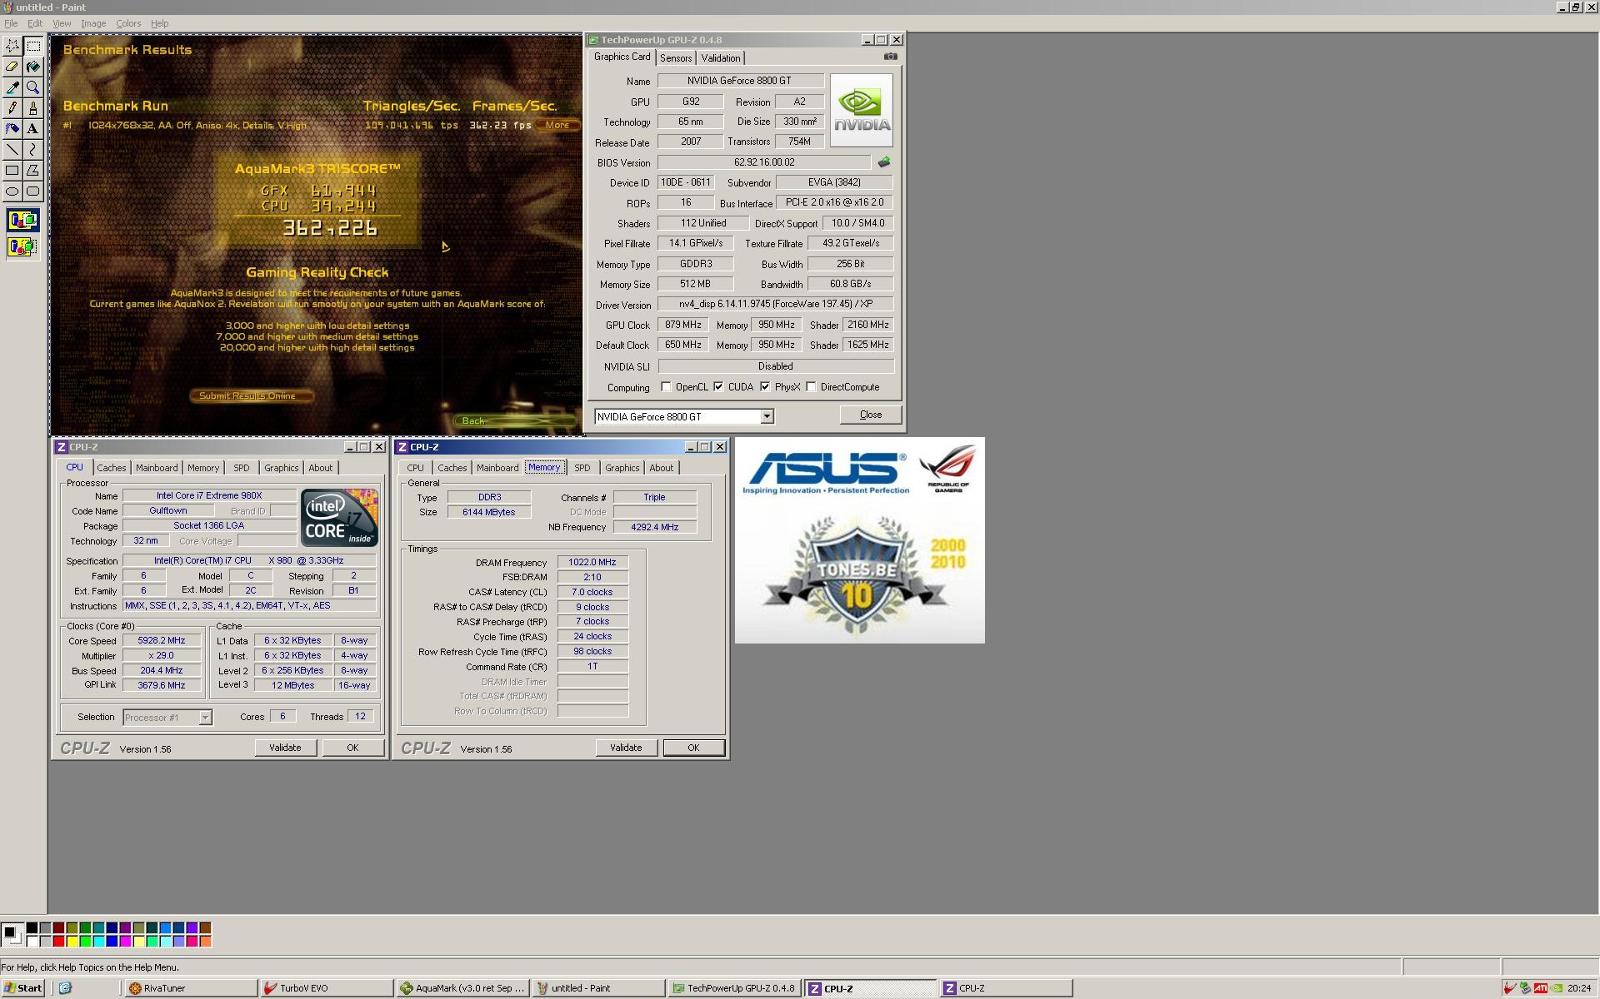Open the Processor #1 selection dropdown
1600x999 pixels.
coord(205,718)
